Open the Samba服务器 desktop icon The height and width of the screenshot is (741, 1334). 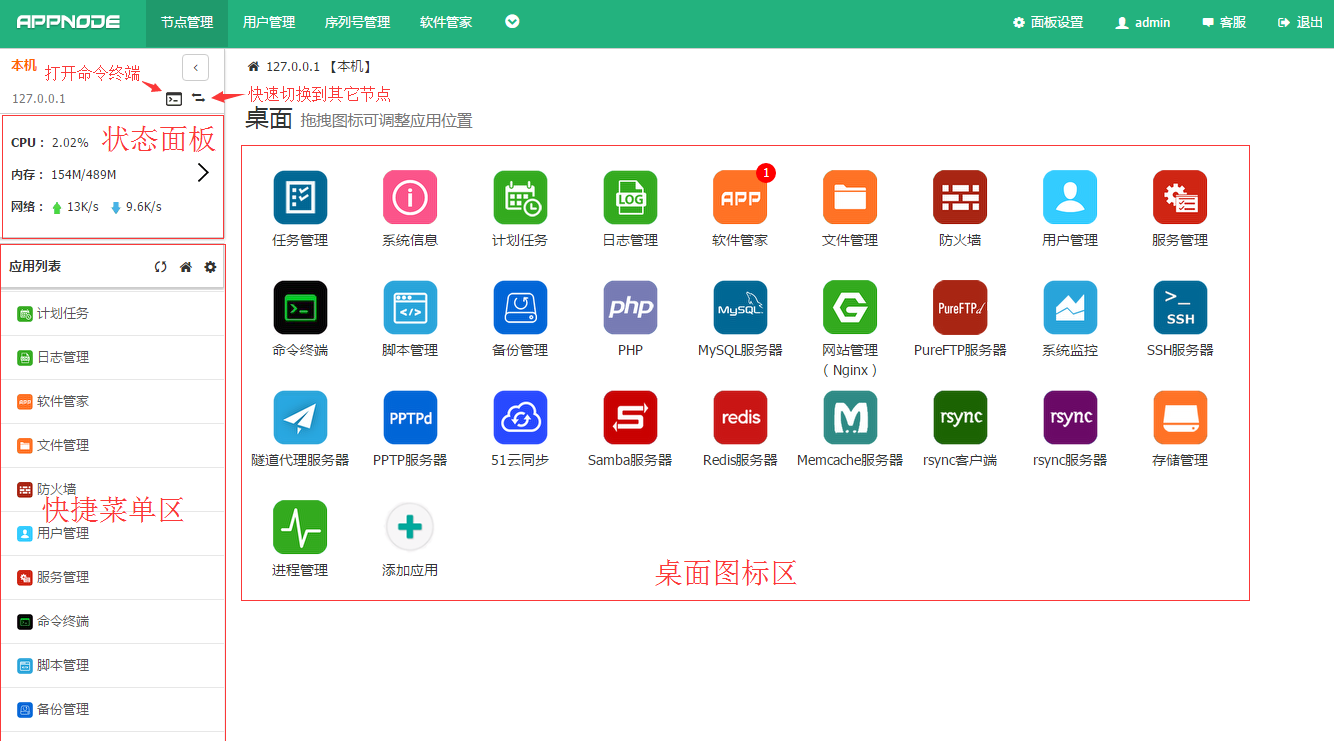[x=630, y=417]
